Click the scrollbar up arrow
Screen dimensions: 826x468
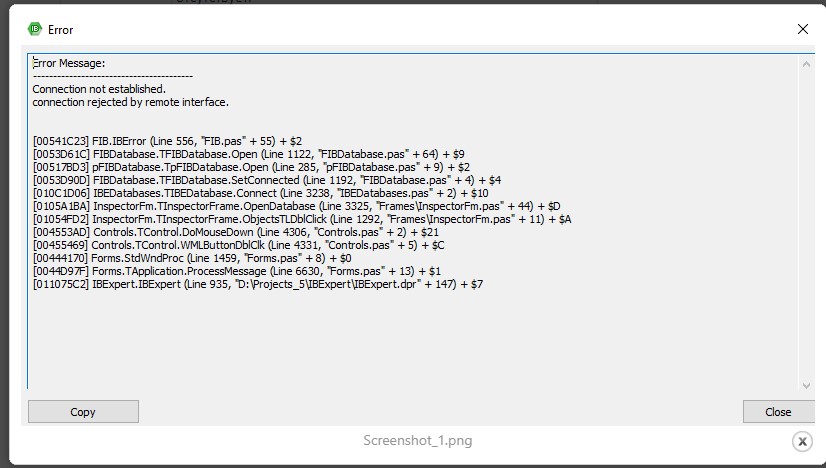pyautogui.click(x=807, y=64)
